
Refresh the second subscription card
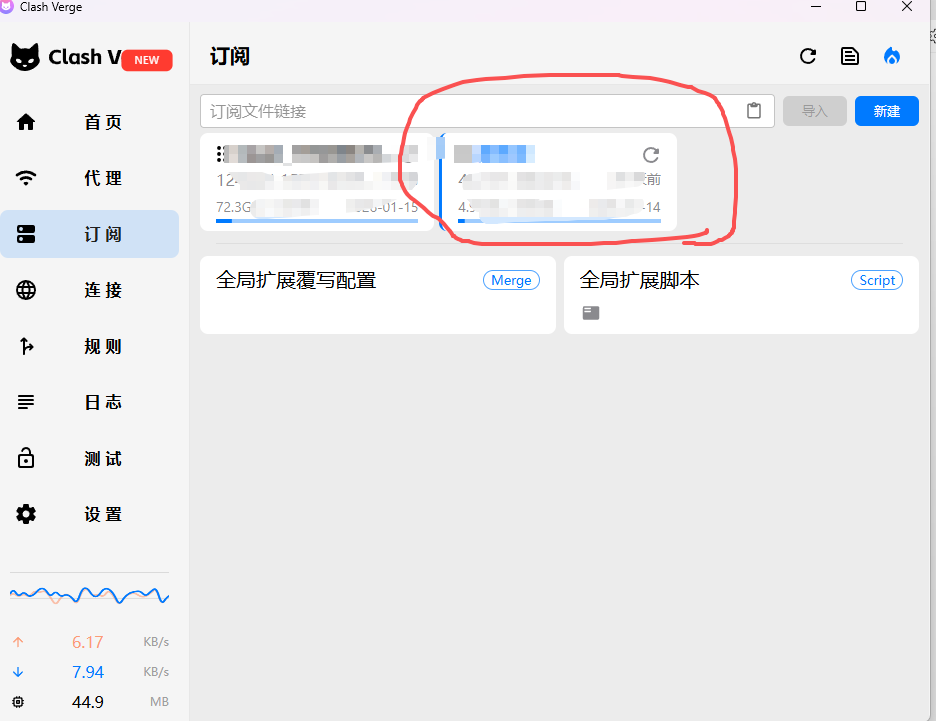(651, 154)
